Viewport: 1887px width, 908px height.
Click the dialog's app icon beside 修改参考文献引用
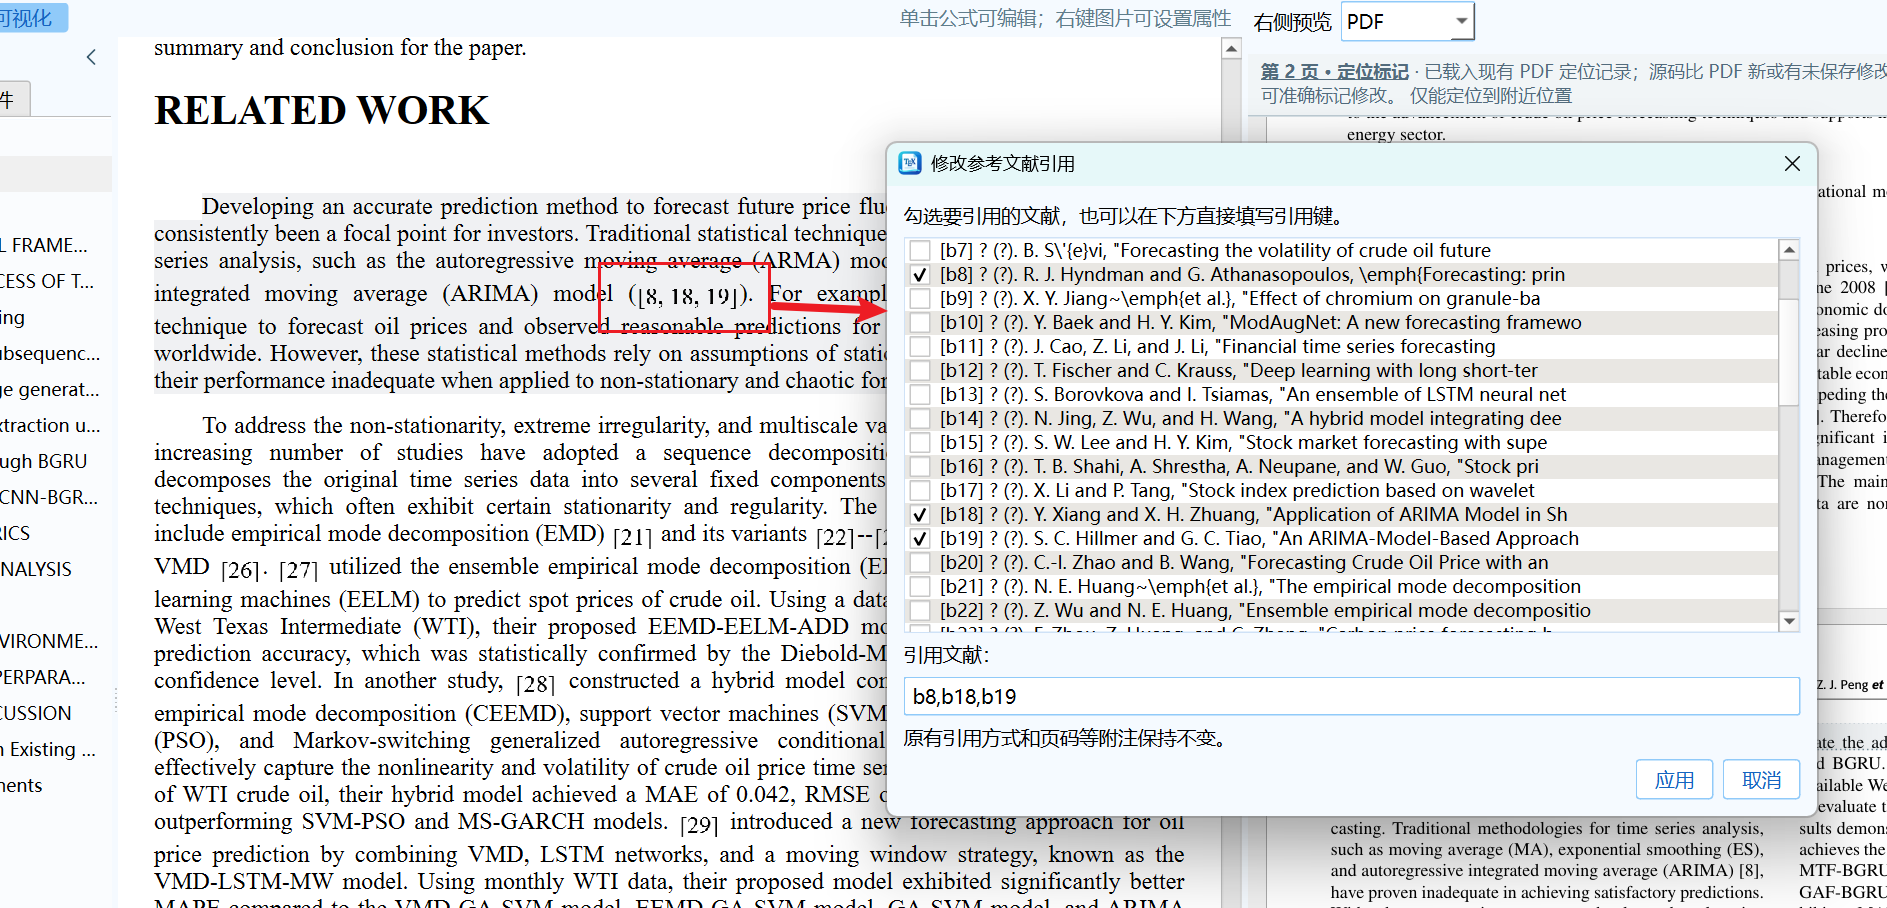pos(909,163)
